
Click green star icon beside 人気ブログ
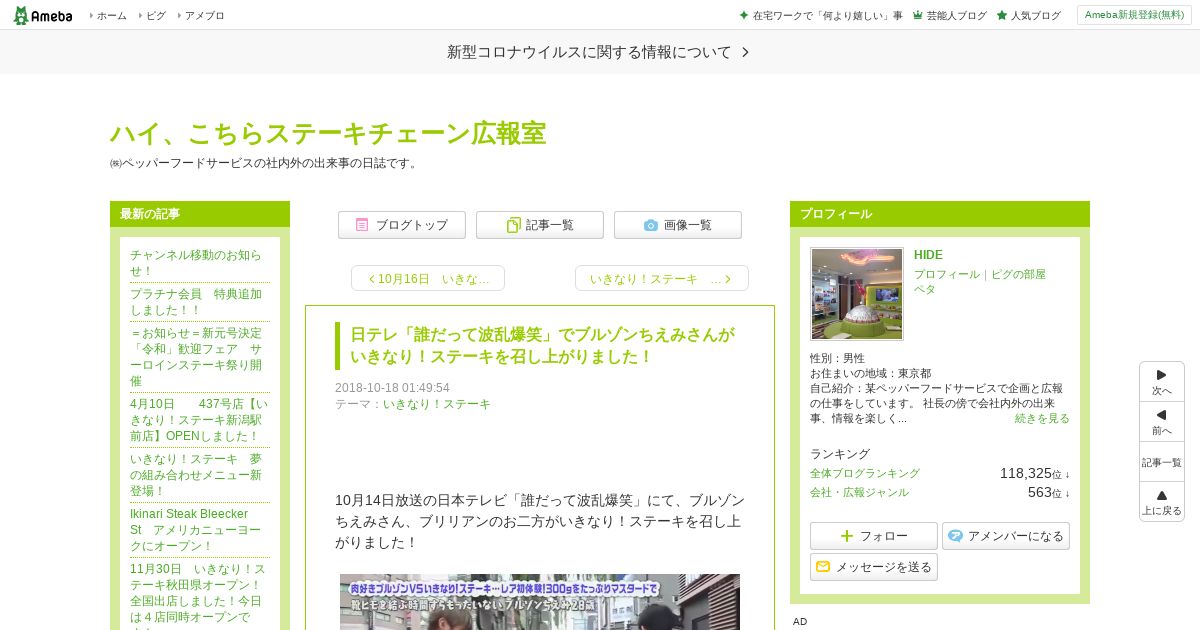1002,16
